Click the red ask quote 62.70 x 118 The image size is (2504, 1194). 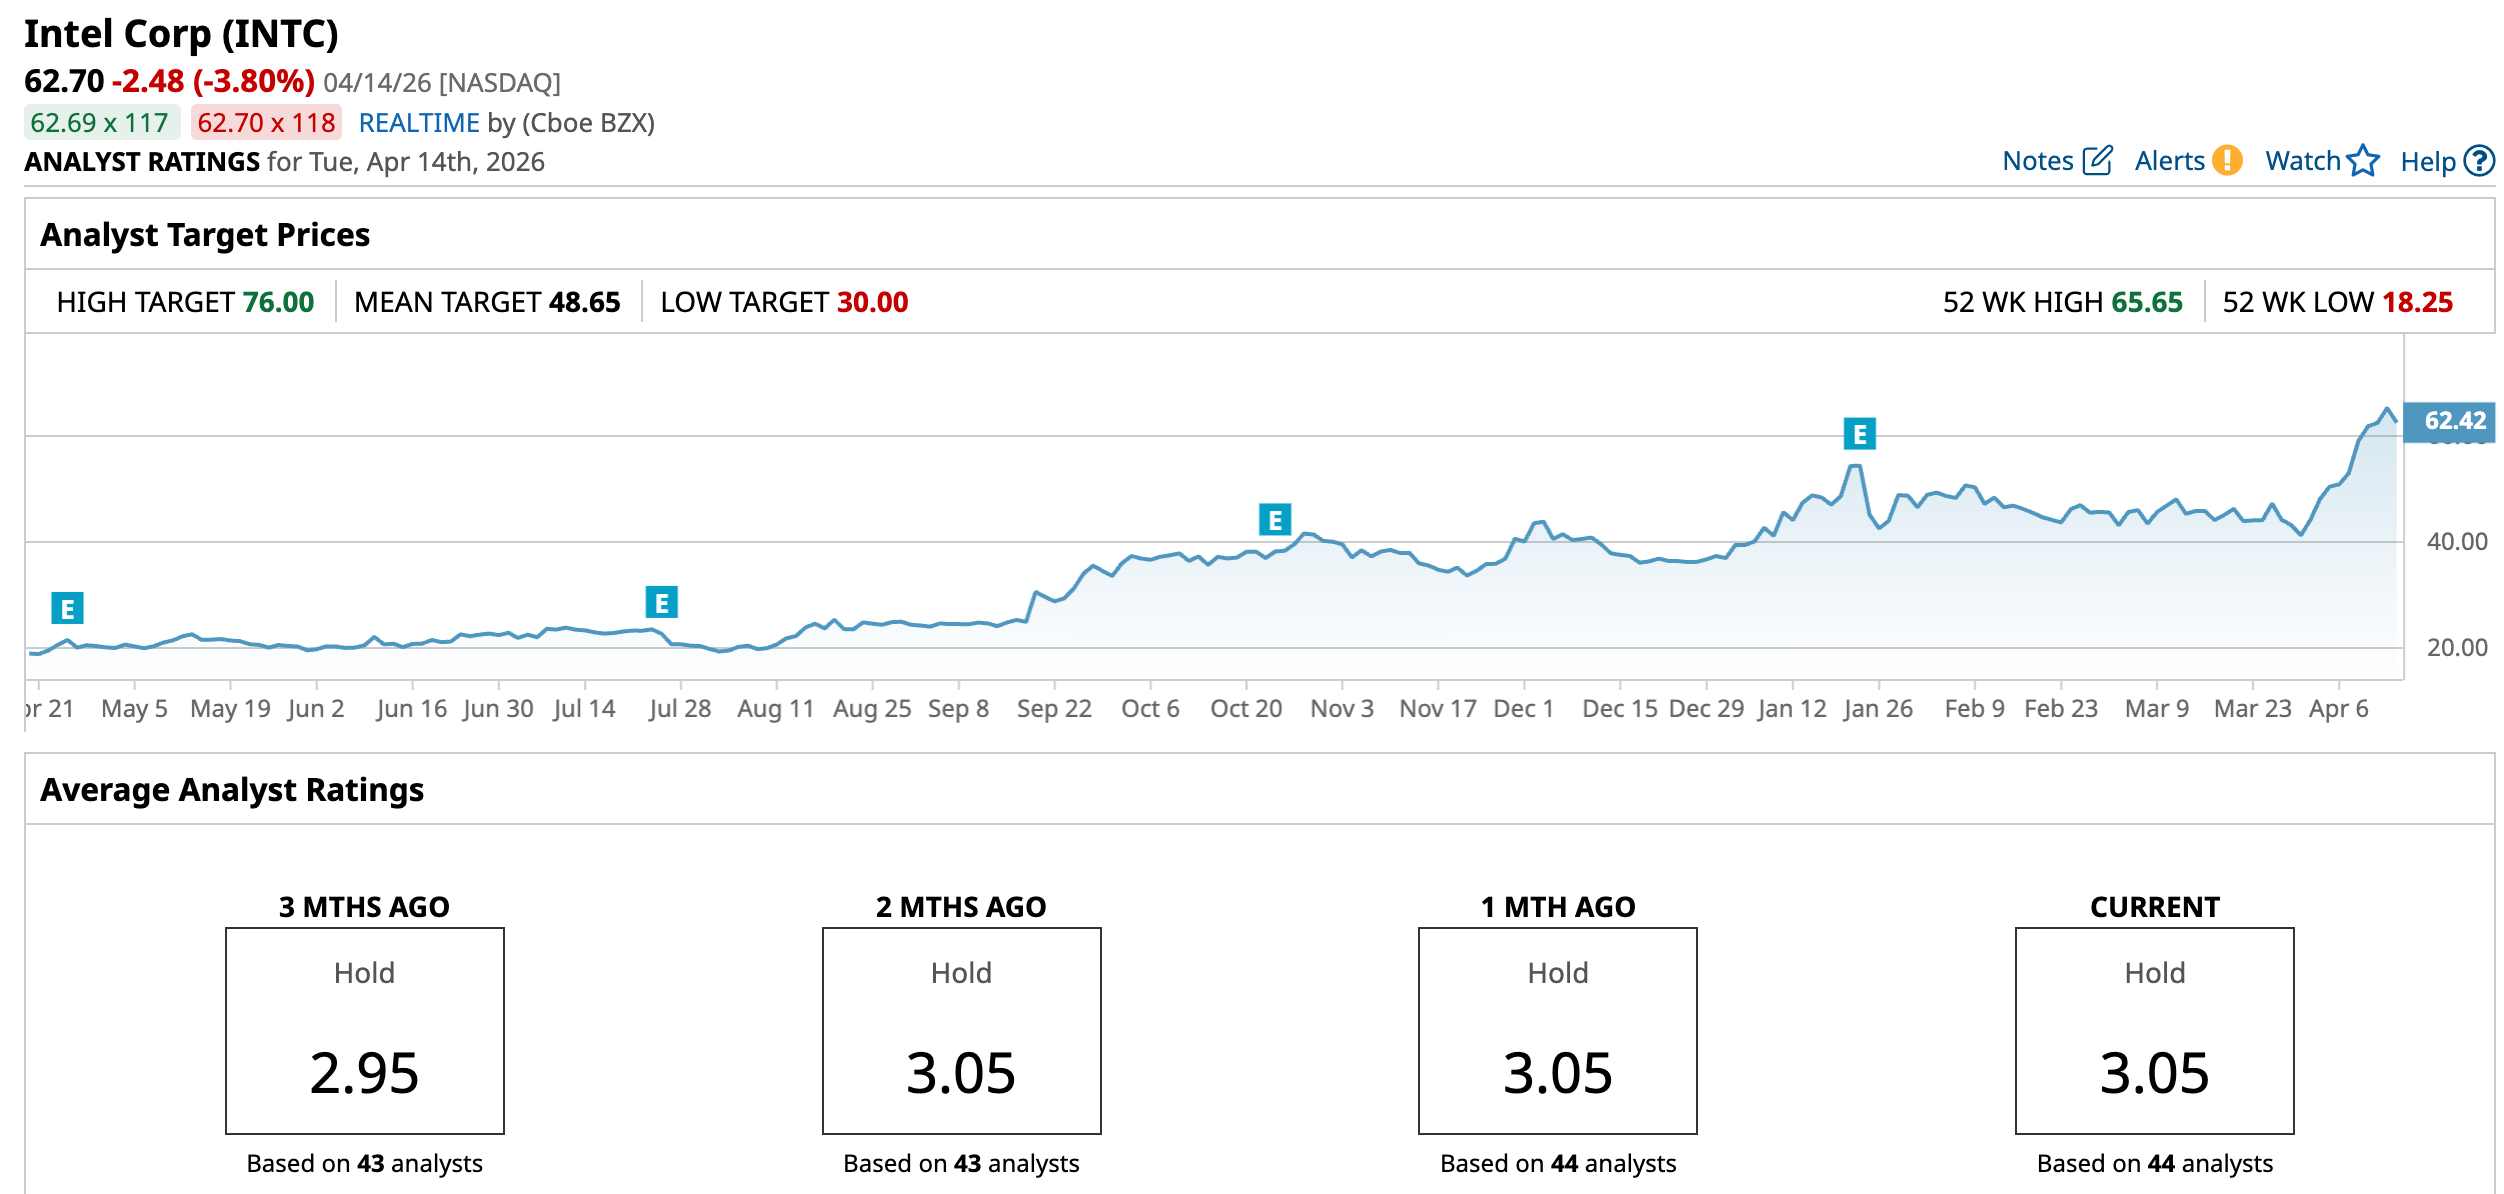coord(266,123)
